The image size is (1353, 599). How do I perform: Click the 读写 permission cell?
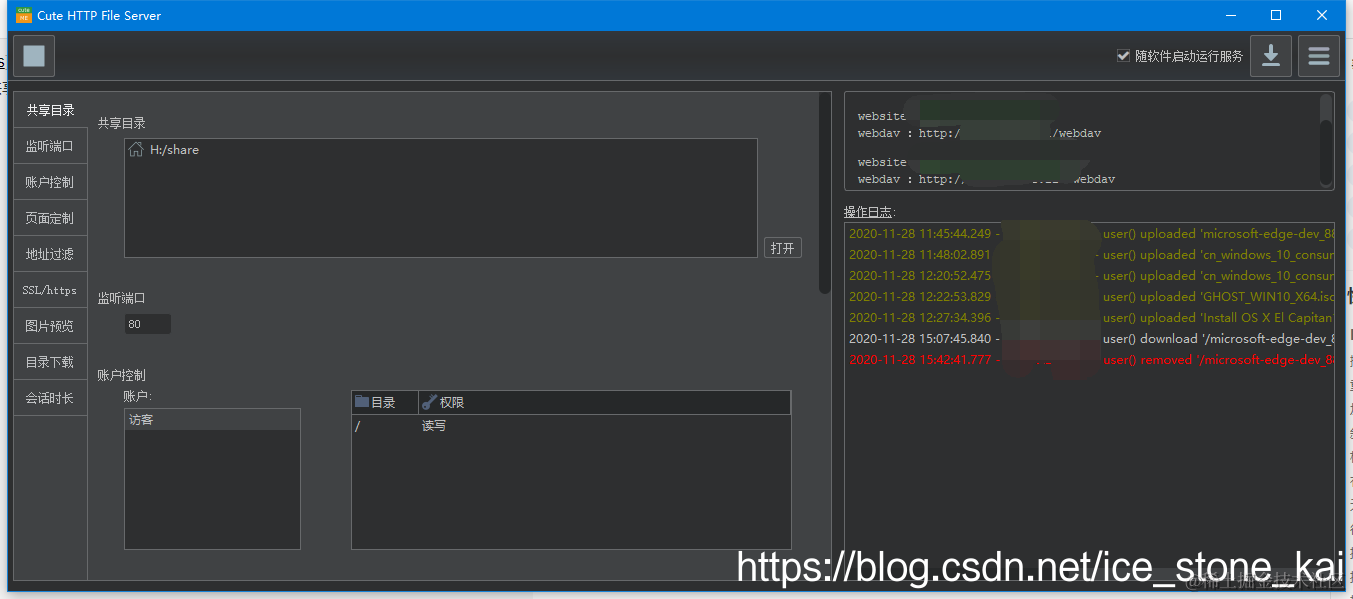click(604, 426)
